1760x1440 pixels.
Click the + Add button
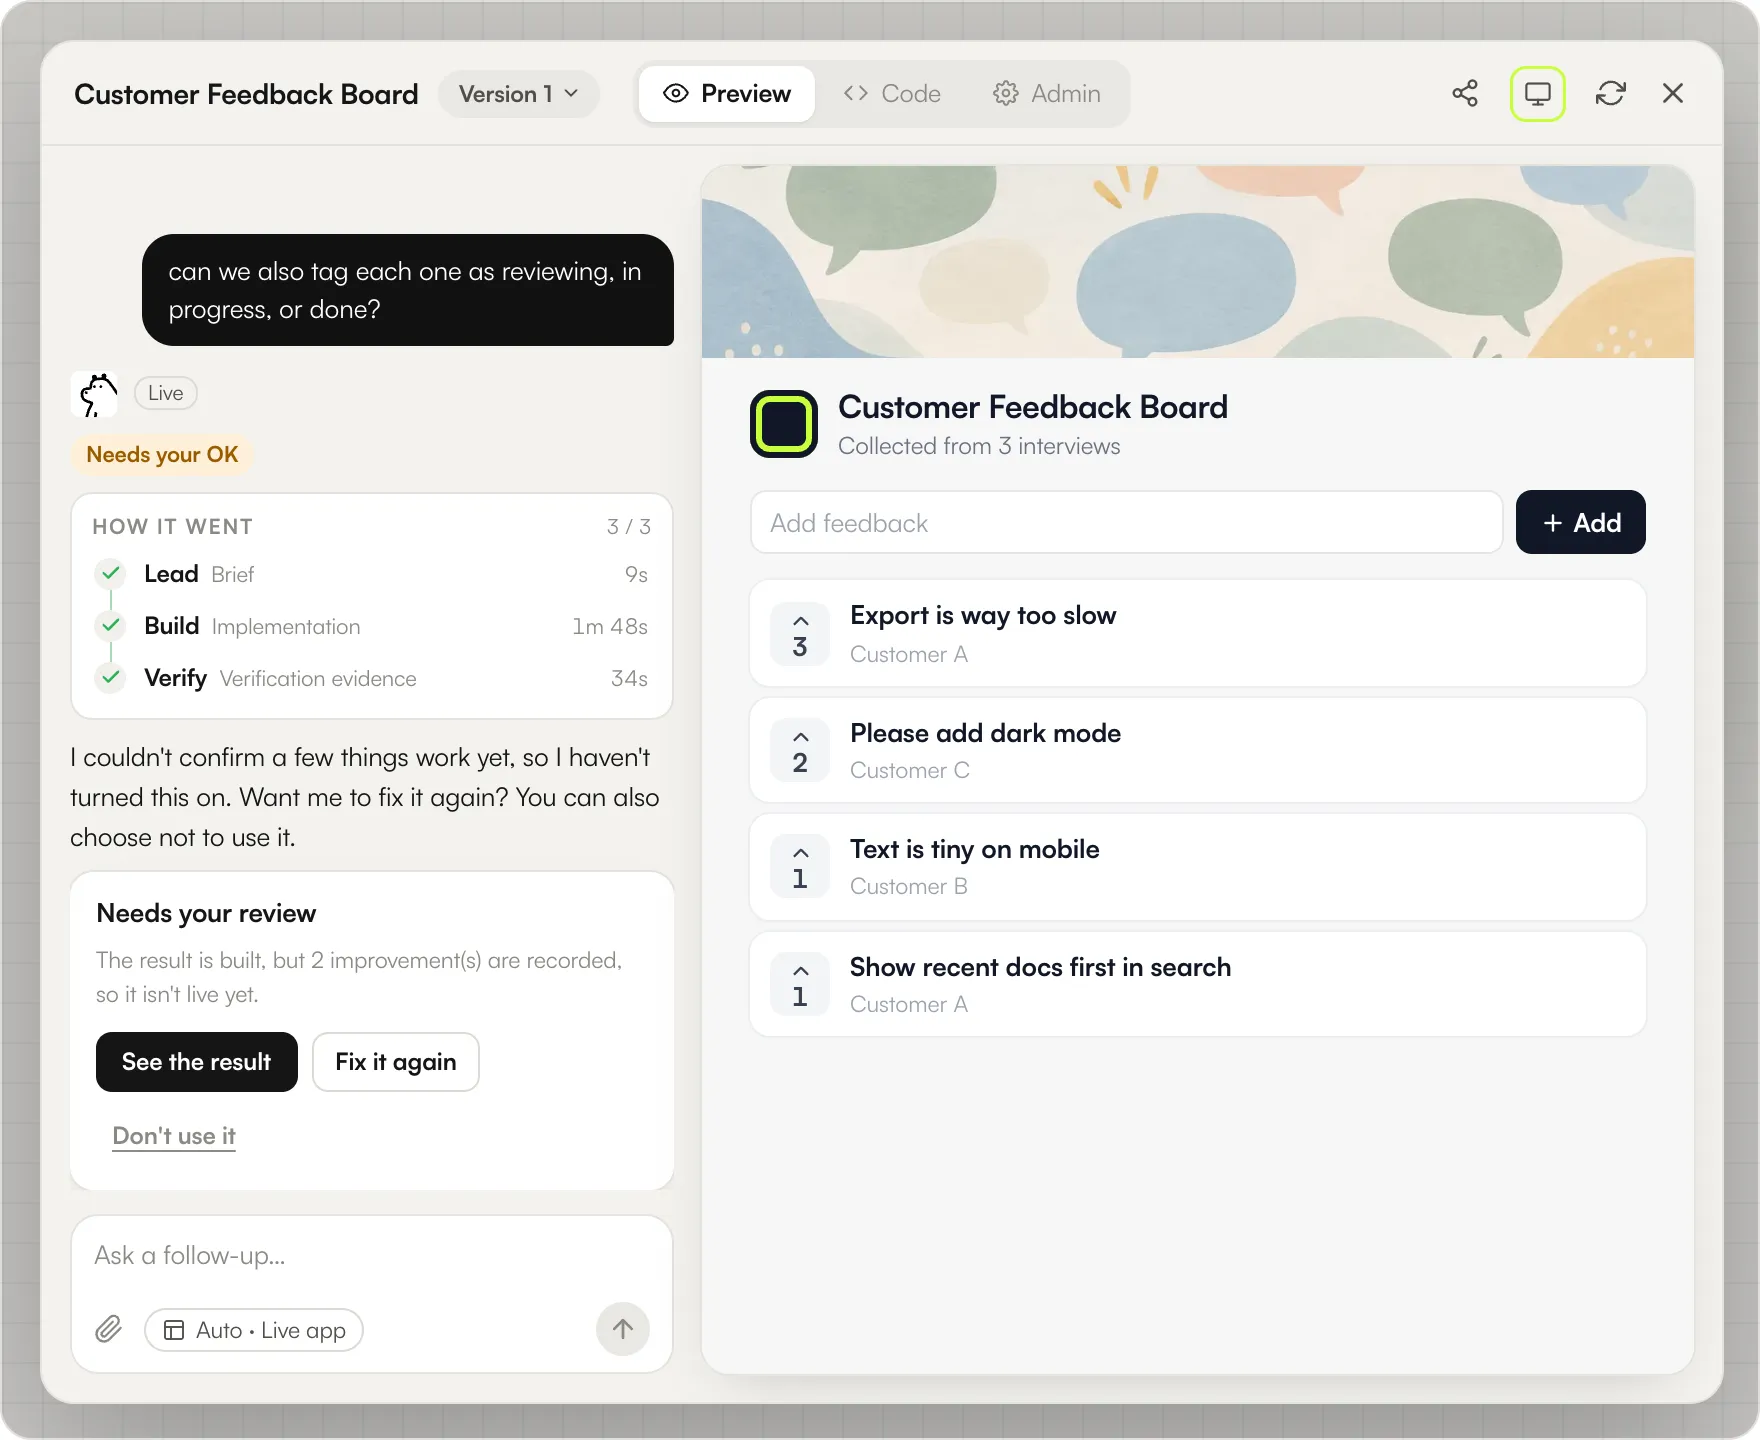coord(1581,522)
